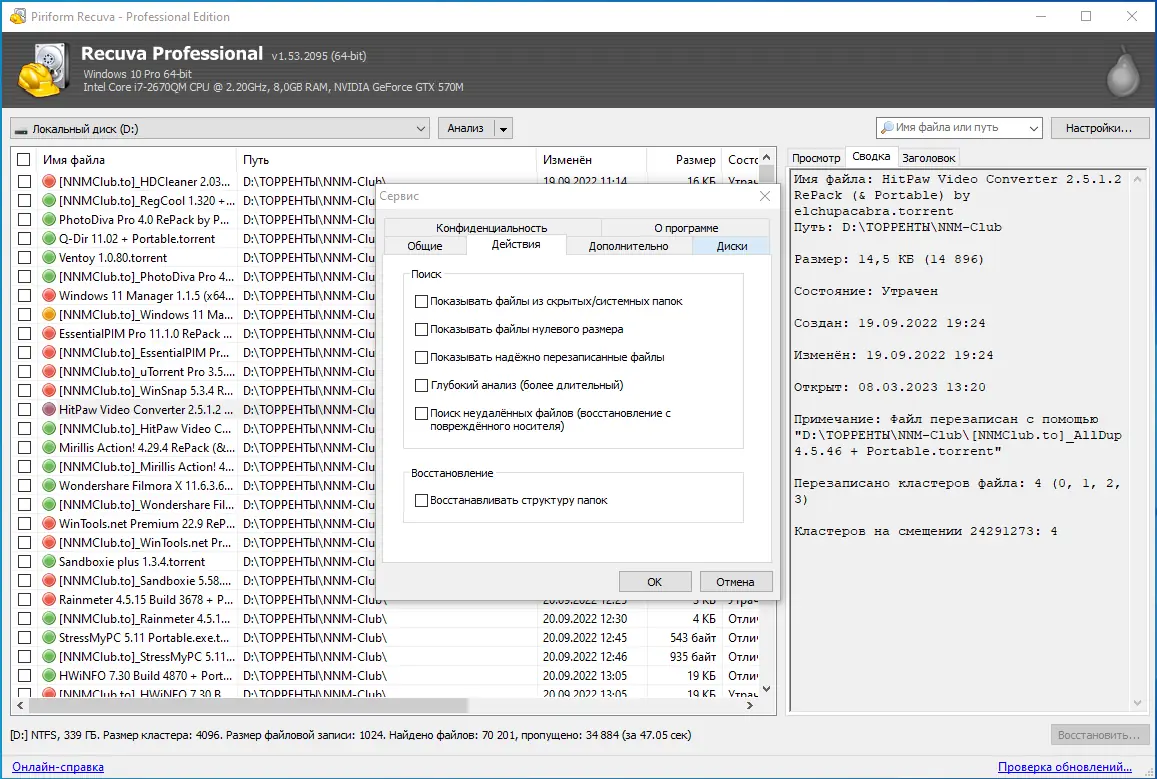Switch to the О программе tab
This screenshot has height=779, width=1157.
(685, 228)
